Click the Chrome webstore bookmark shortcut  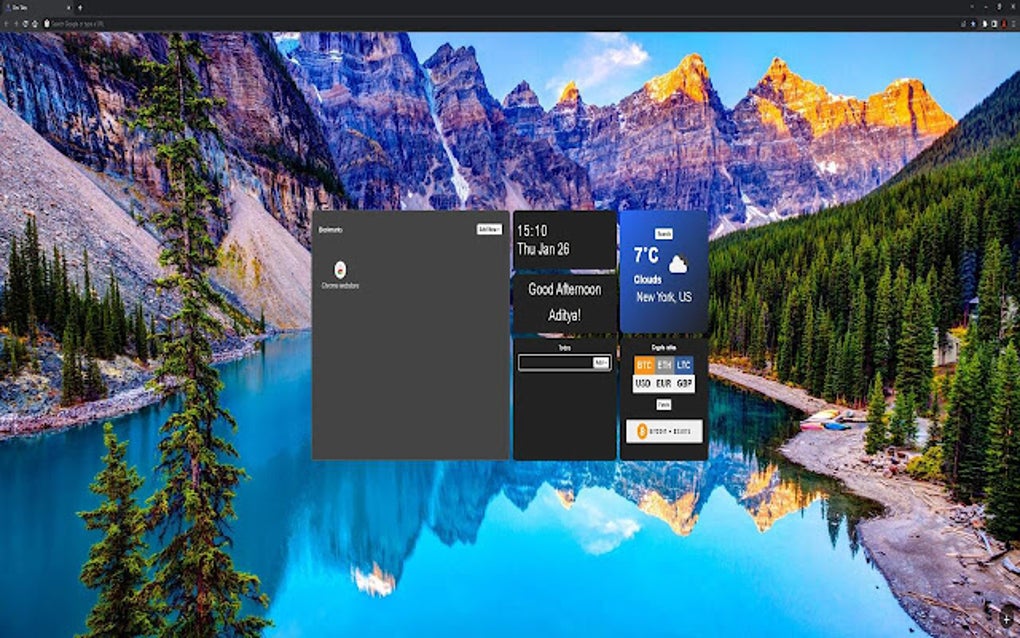pyautogui.click(x=341, y=270)
